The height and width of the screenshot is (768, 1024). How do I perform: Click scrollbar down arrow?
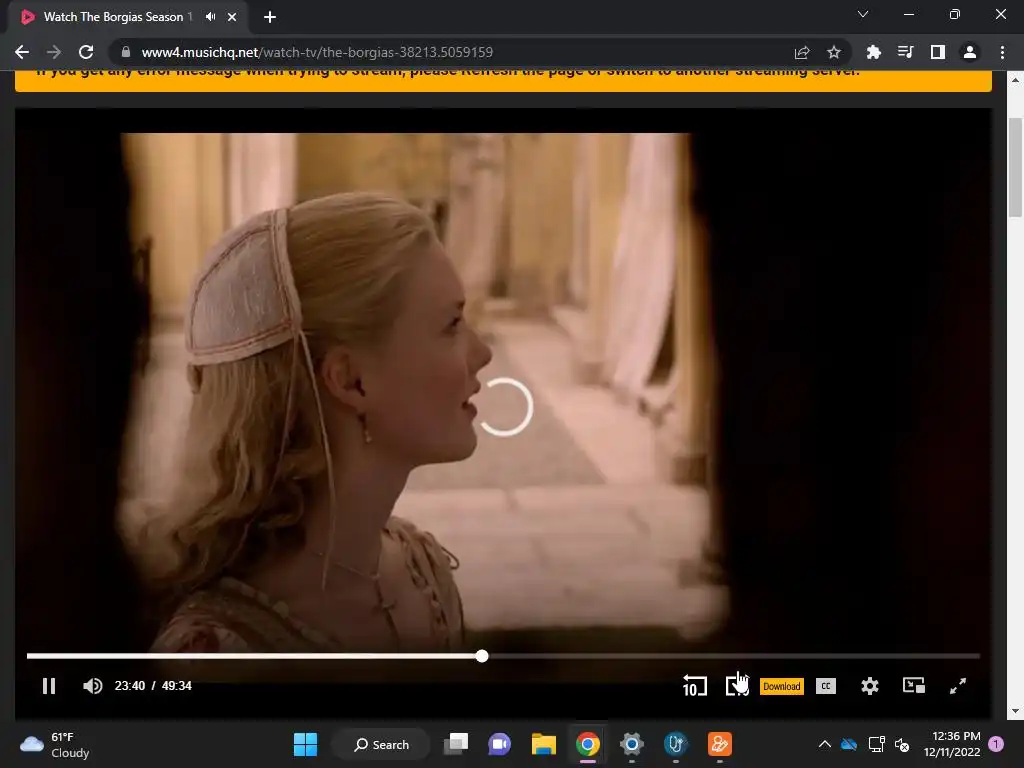click(x=1015, y=711)
